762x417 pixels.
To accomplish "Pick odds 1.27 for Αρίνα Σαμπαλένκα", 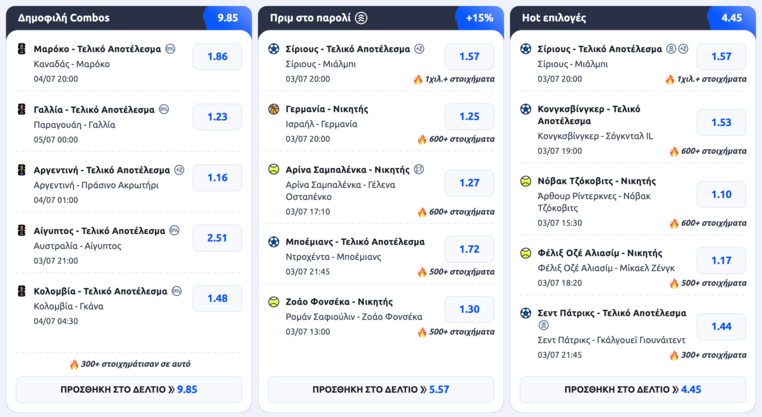I will coord(469,183).
